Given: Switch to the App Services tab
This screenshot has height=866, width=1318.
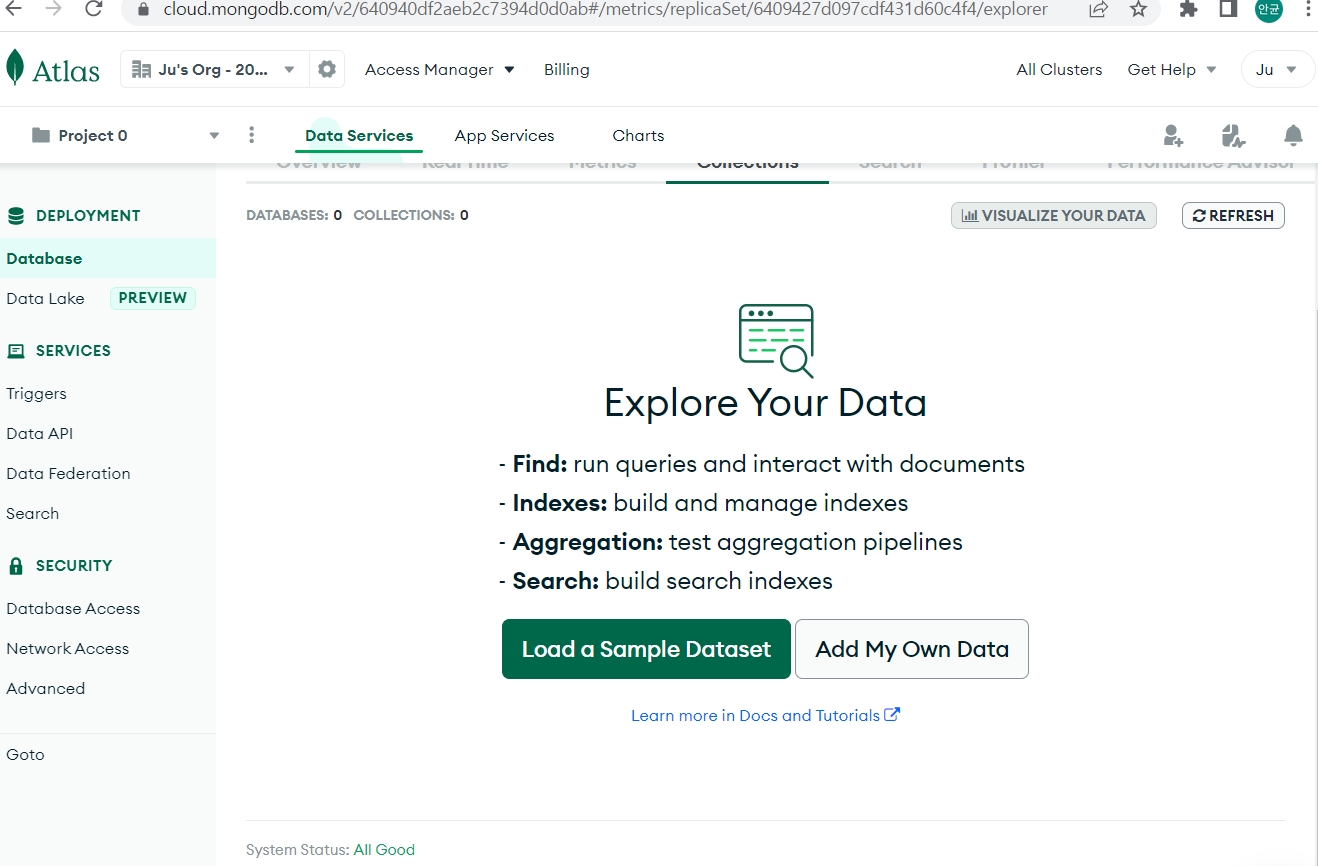Looking at the screenshot, I should [x=504, y=136].
